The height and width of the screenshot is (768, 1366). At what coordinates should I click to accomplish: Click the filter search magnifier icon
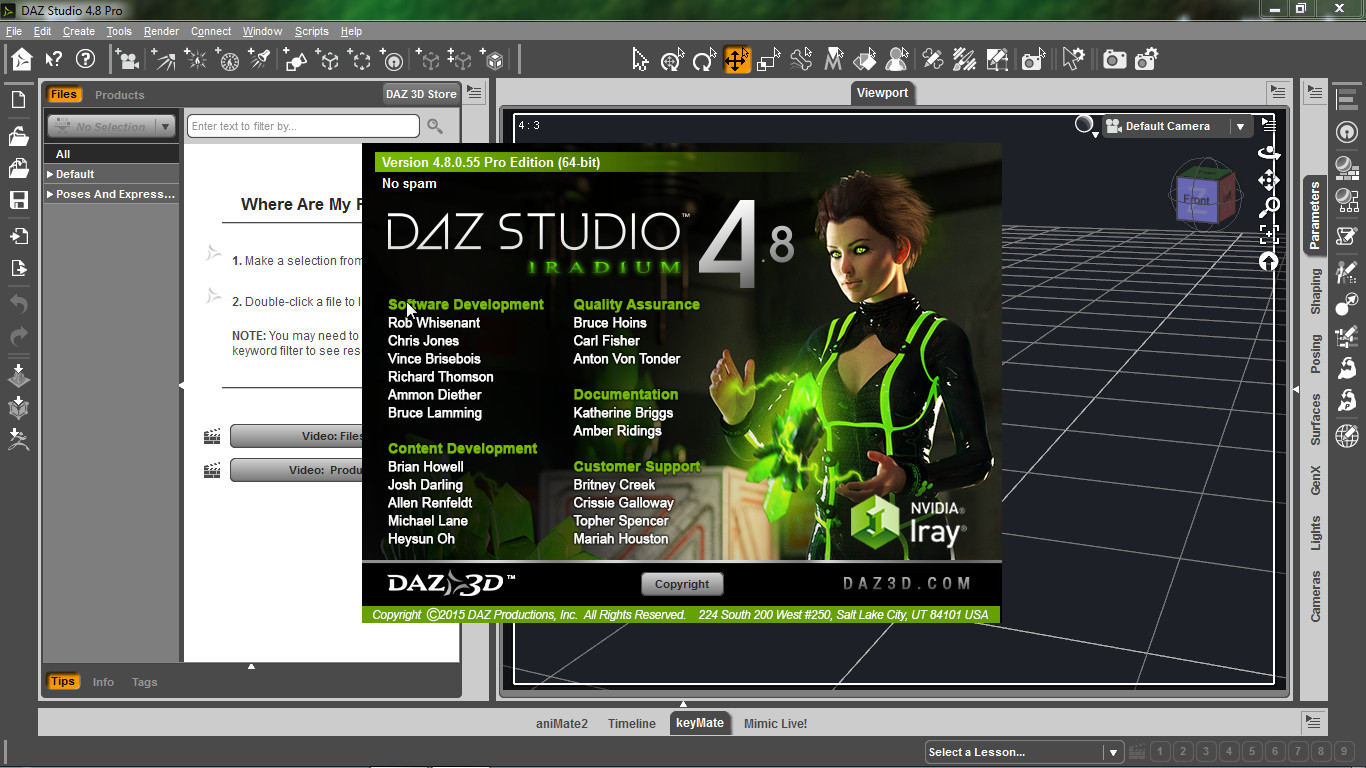[x=435, y=126]
